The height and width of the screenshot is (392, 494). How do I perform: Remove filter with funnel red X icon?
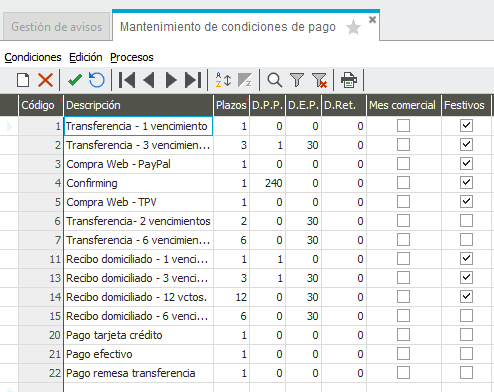click(x=319, y=81)
